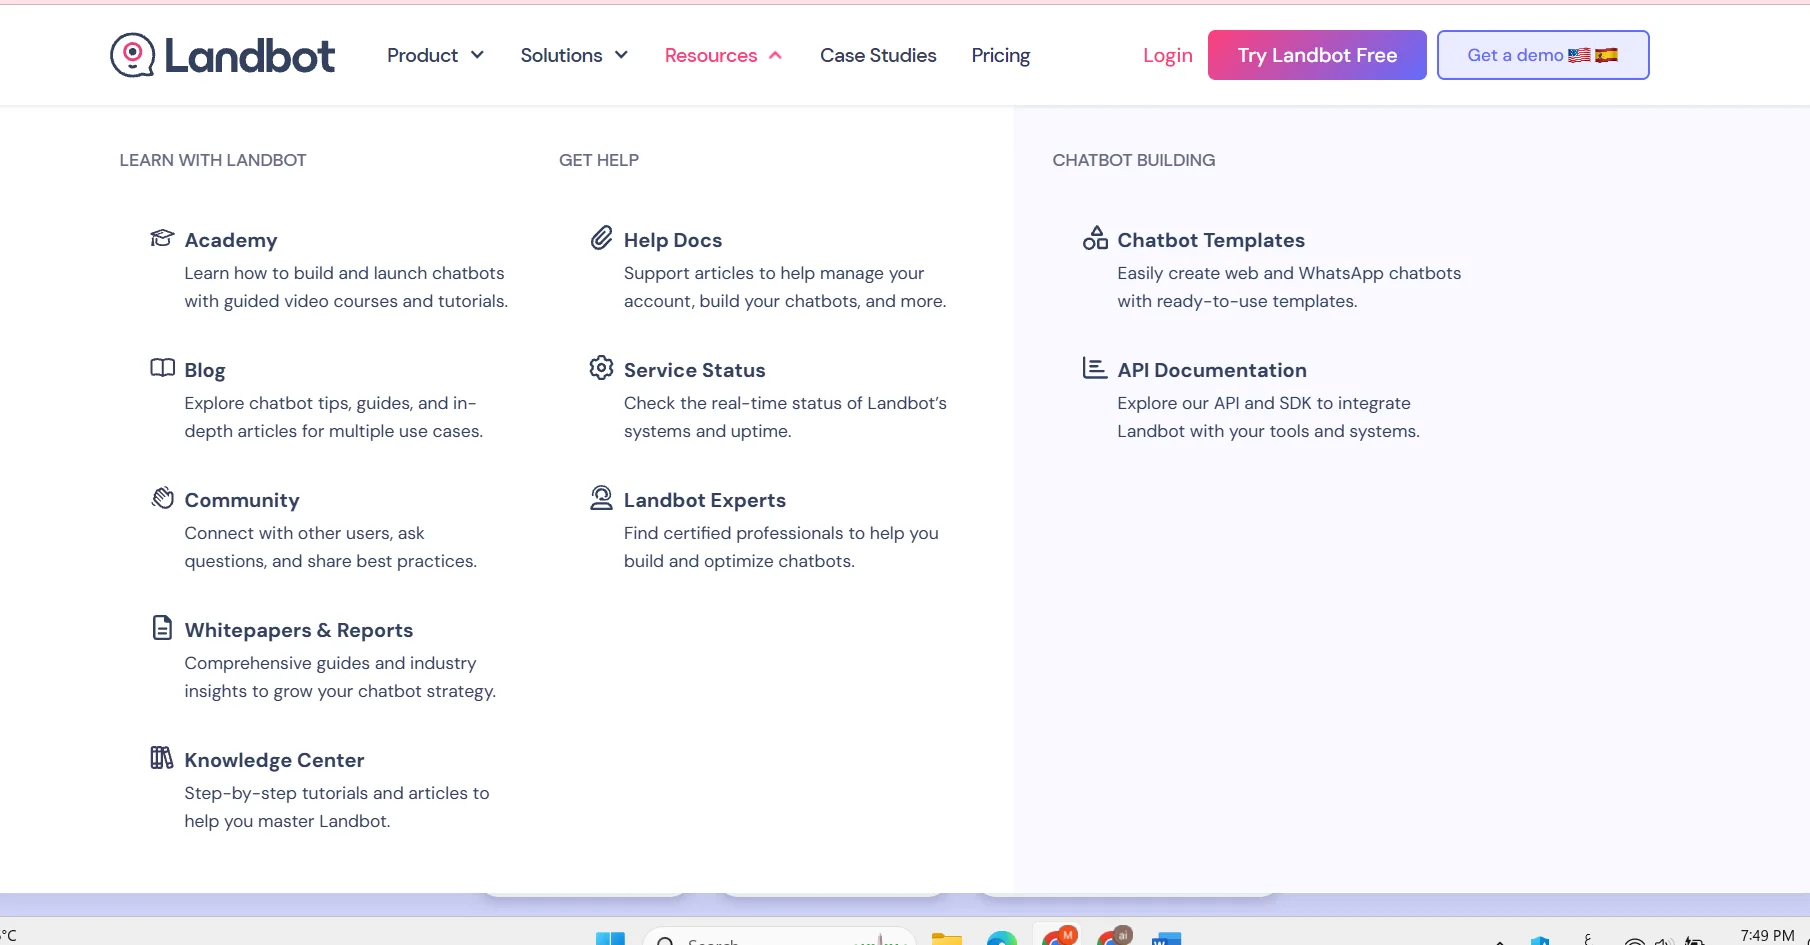Image resolution: width=1810 pixels, height=945 pixels.
Task: Open the Login link
Action: click(1167, 55)
